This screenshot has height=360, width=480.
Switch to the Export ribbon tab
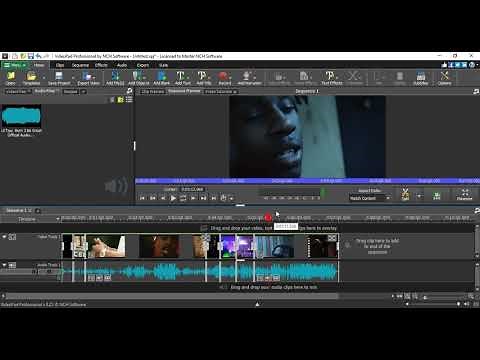(x=143, y=65)
